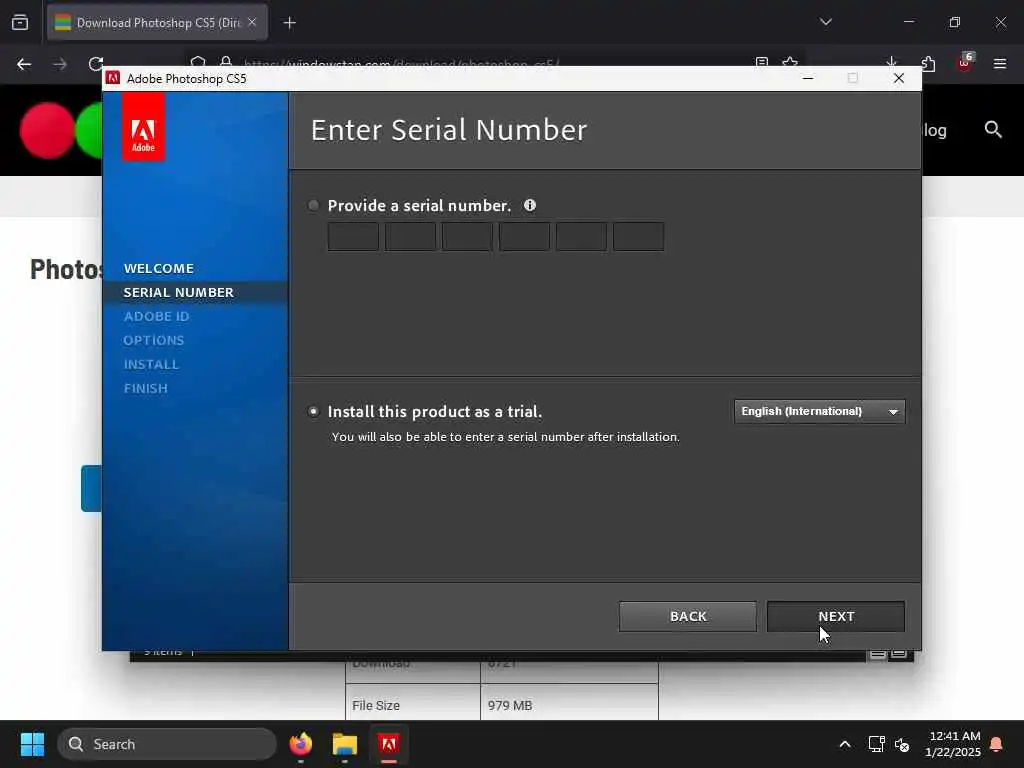The image size is (1024, 768).
Task: Select the OPTIONS step in sidebar
Action: coord(154,340)
